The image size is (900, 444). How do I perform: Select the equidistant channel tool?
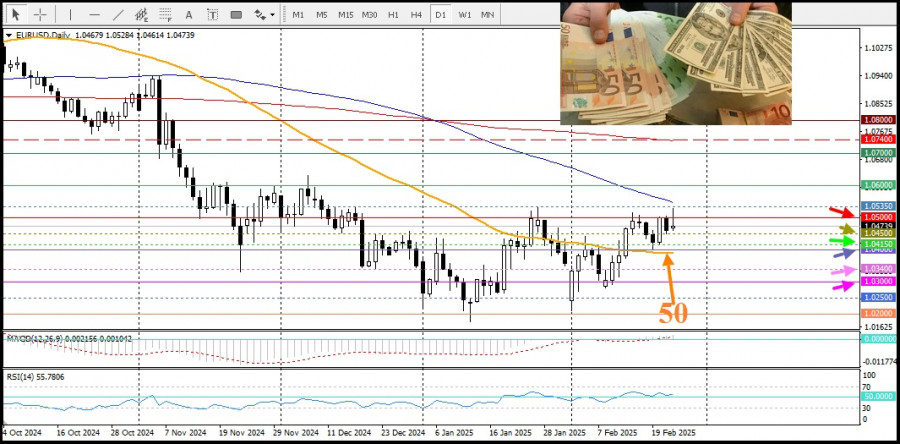(141, 15)
